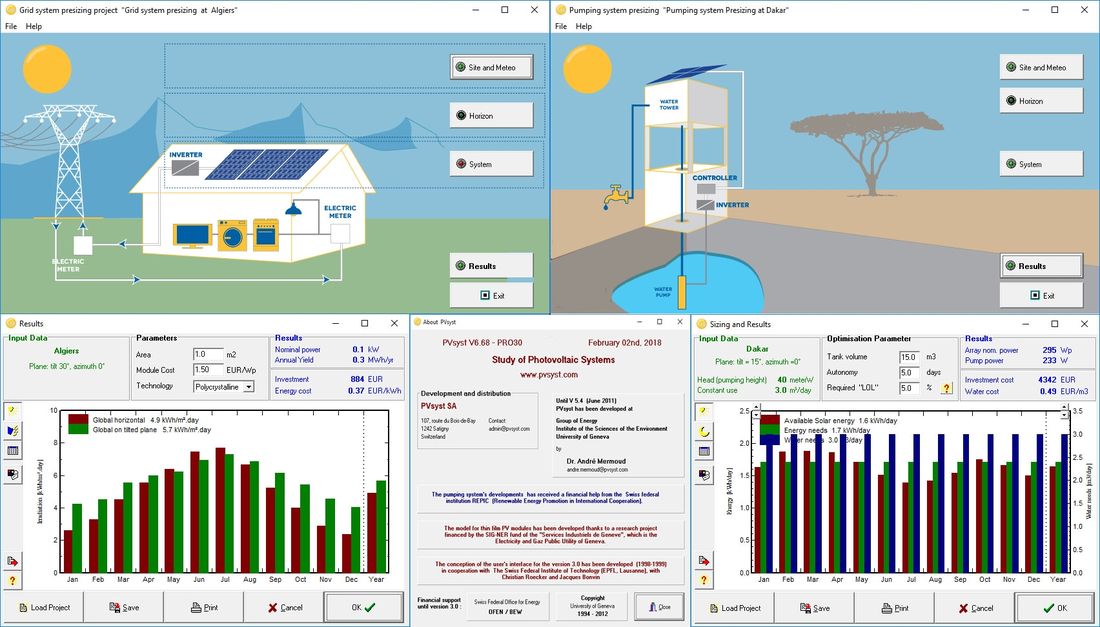Open the energy output graph icon in Algiers Results
Image resolution: width=1100 pixels, height=627 pixels.
13,431
